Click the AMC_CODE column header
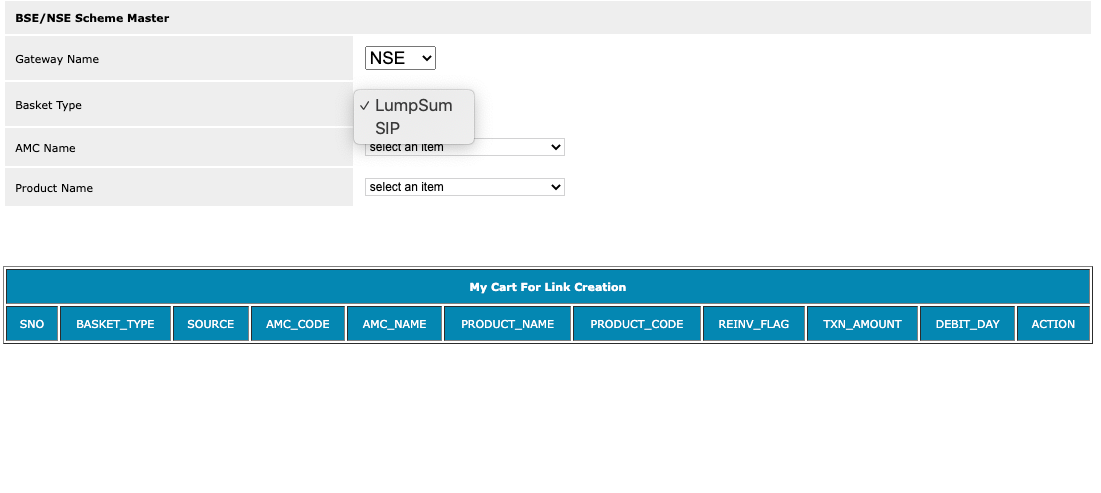 point(298,324)
